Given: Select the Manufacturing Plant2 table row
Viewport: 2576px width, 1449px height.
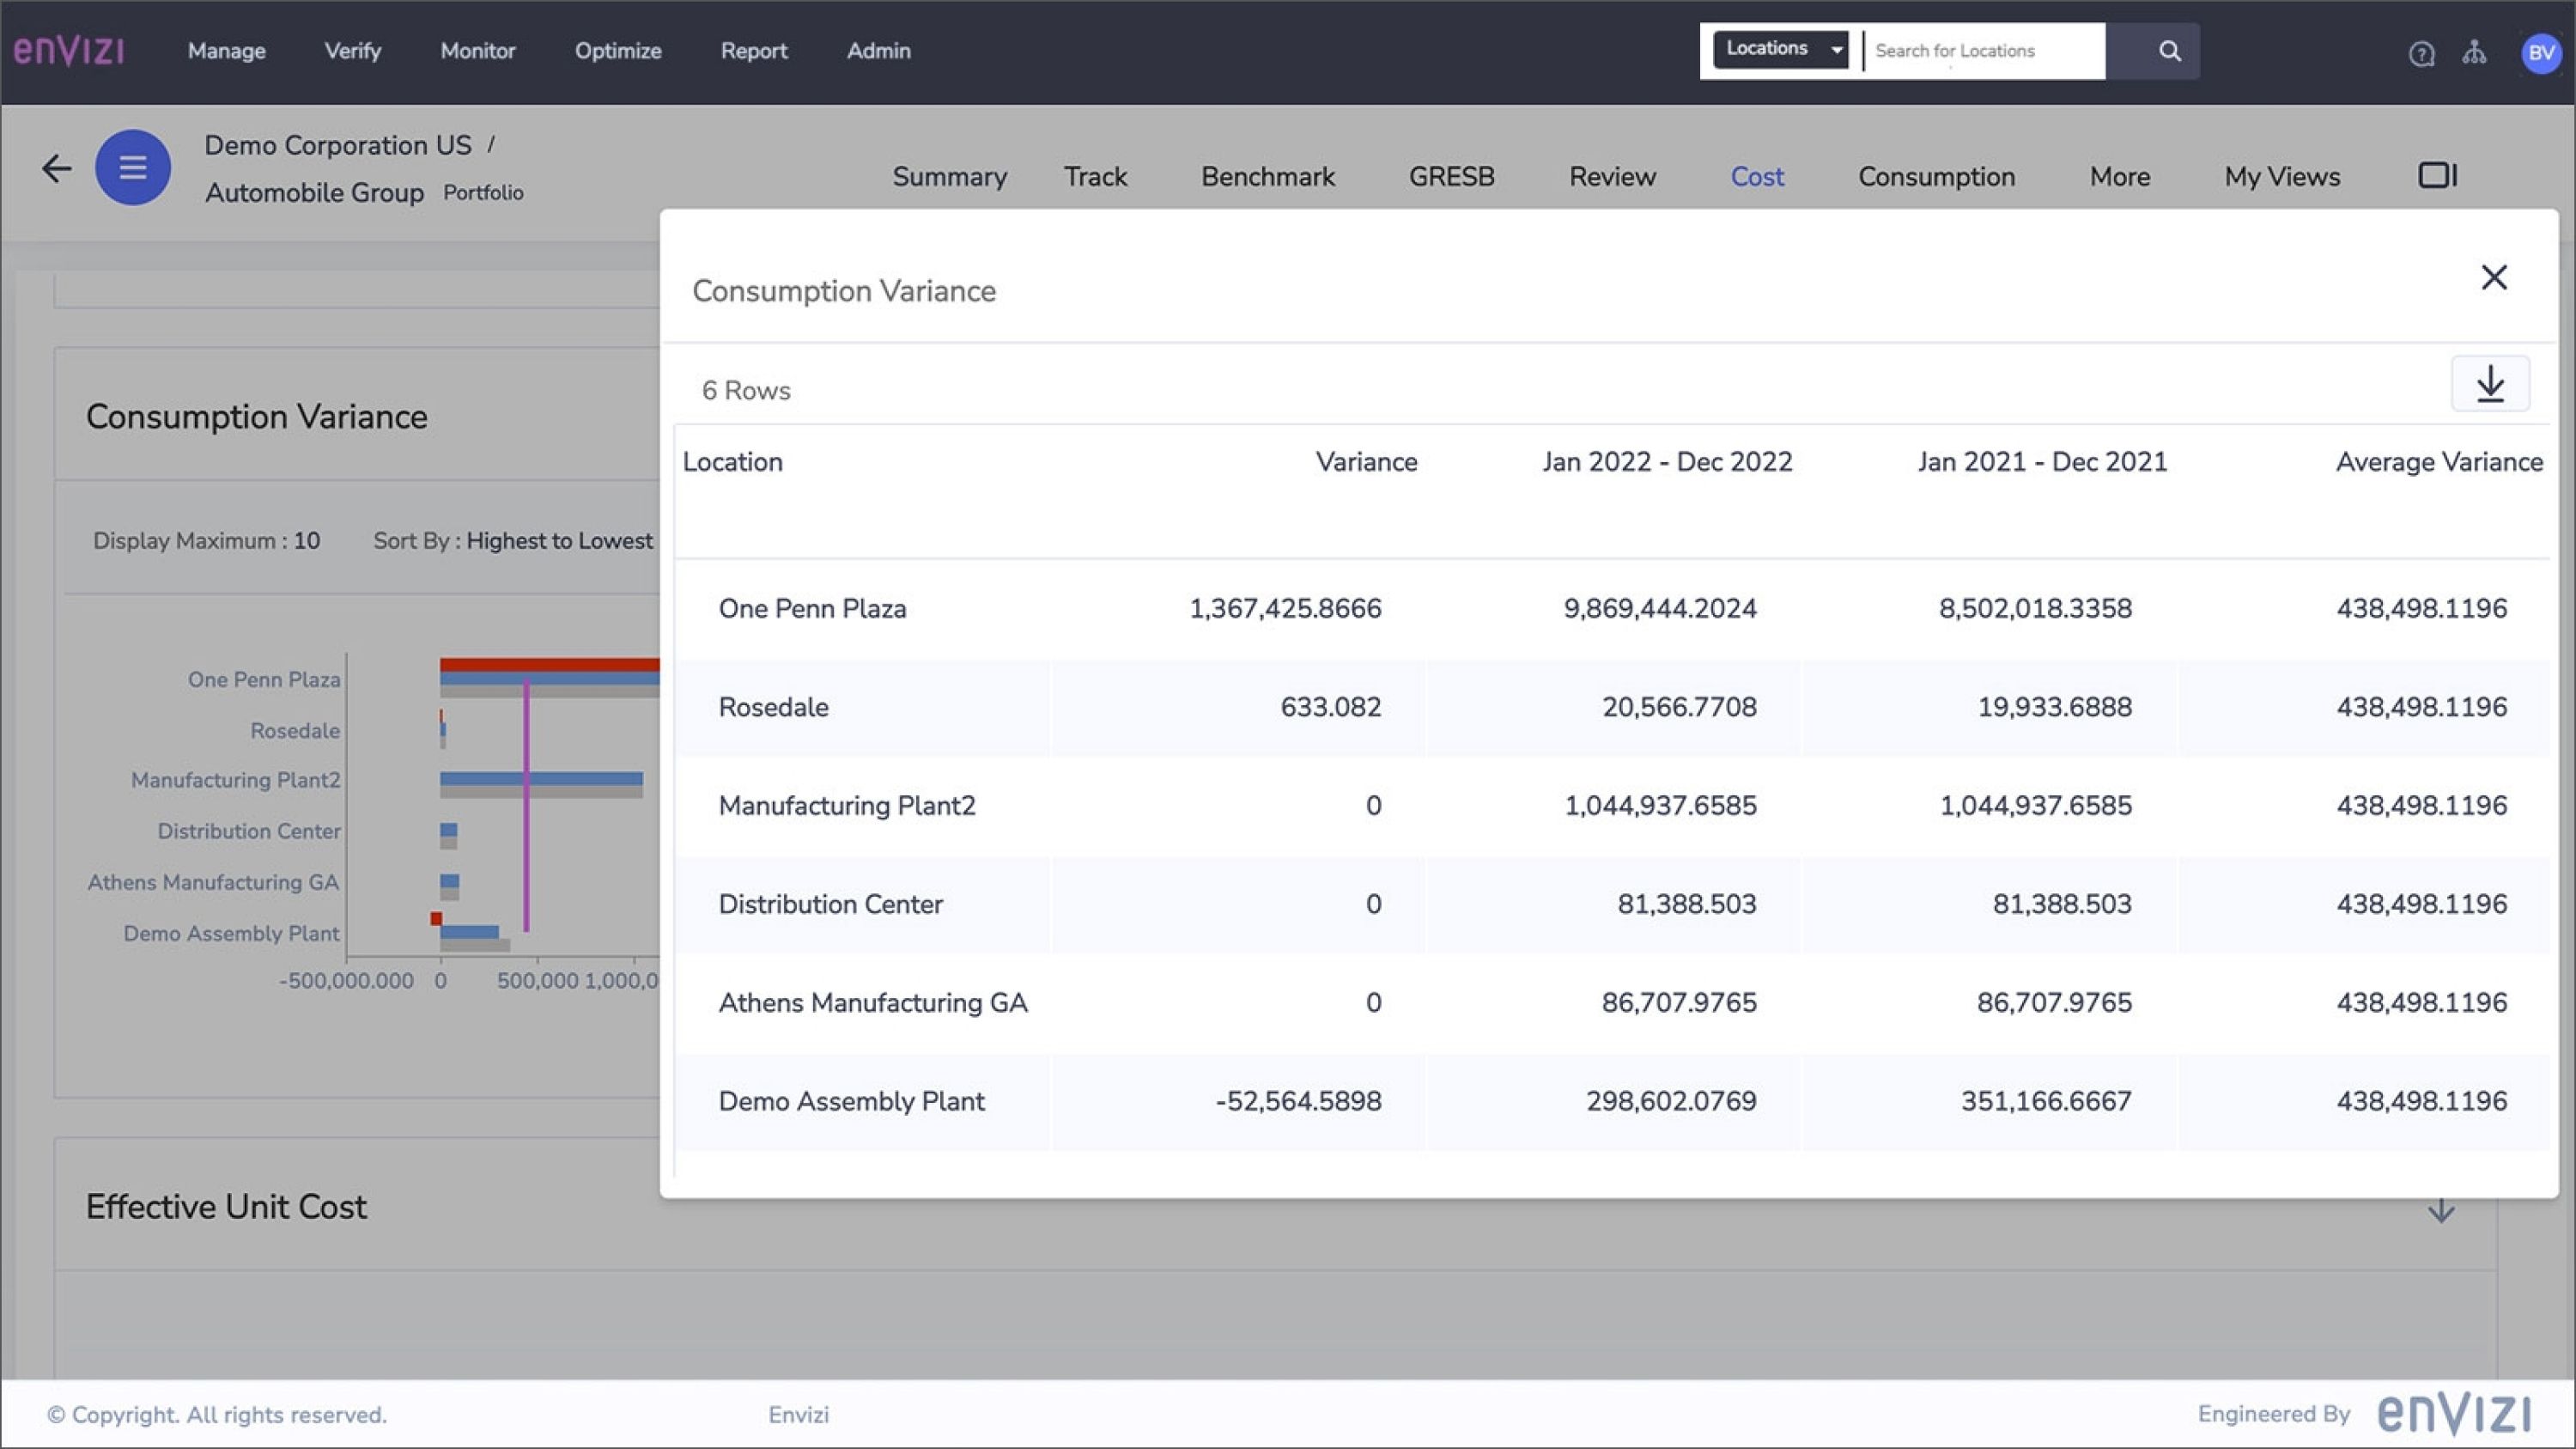Looking at the screenshot, I should 1612,806.
